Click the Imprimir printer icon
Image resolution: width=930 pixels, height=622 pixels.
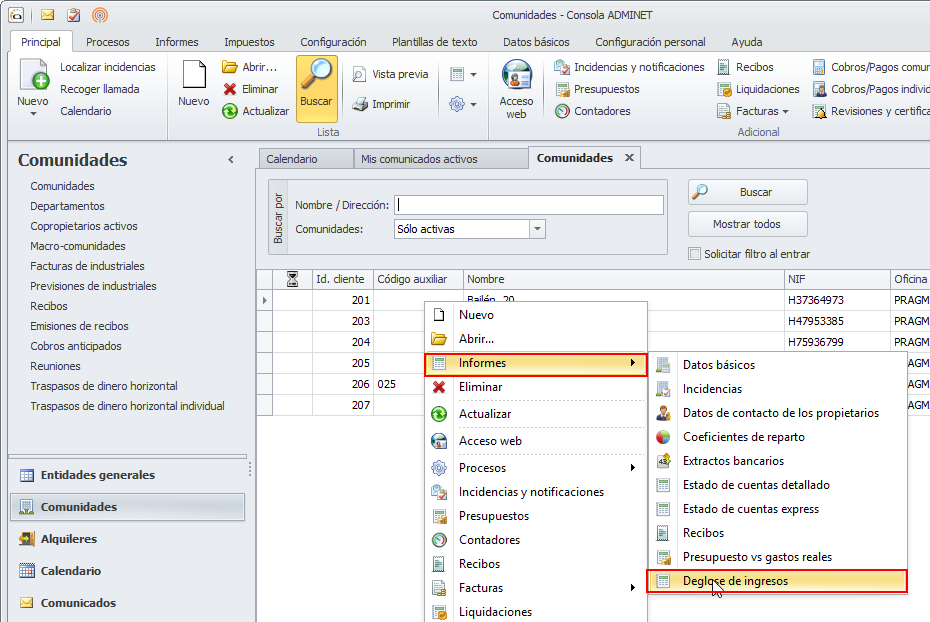[x=360, y=104]
